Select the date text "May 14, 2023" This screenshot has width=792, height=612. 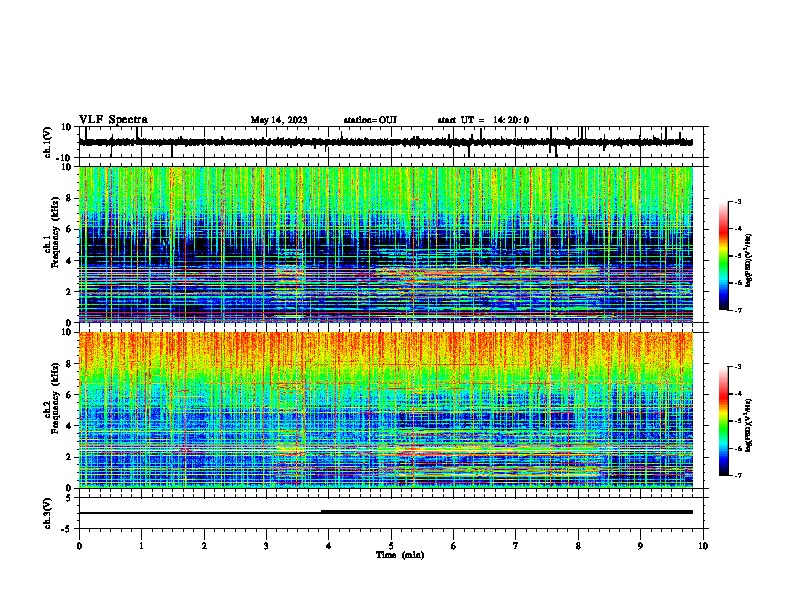[x=279, y=120]
